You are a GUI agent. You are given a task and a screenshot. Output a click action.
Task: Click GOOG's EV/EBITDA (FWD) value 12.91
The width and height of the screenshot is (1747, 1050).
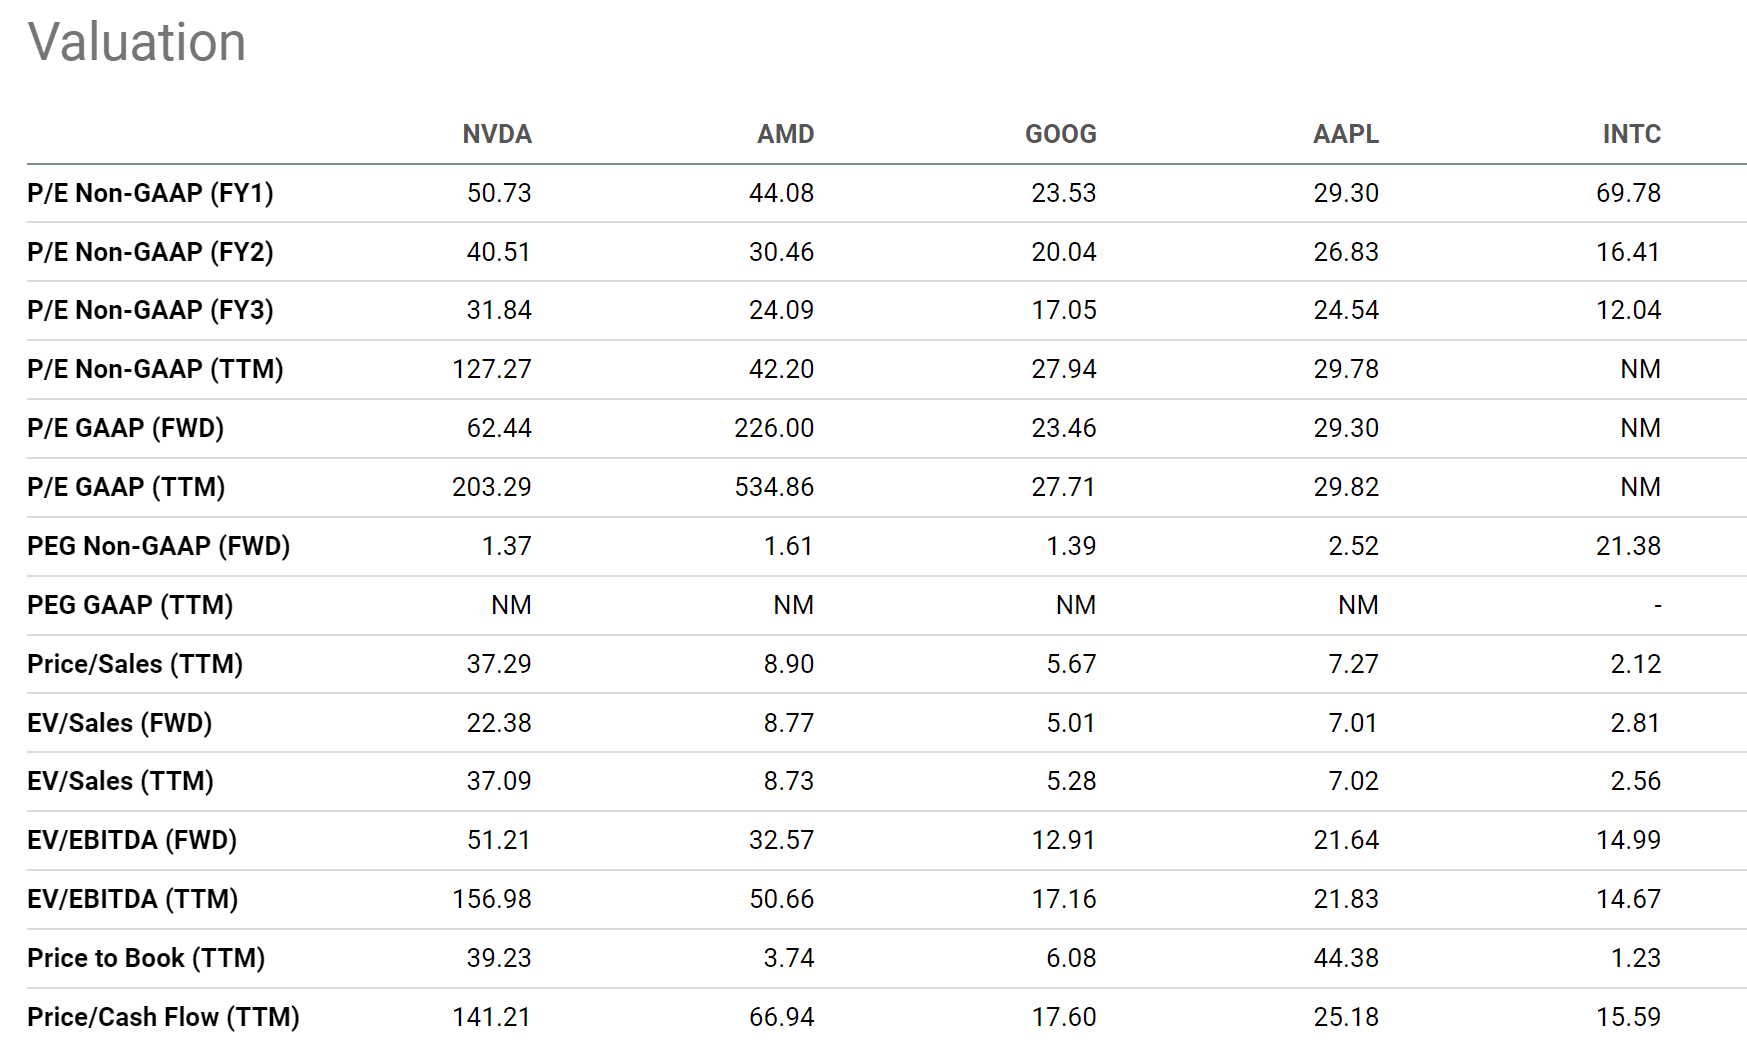1063,840
